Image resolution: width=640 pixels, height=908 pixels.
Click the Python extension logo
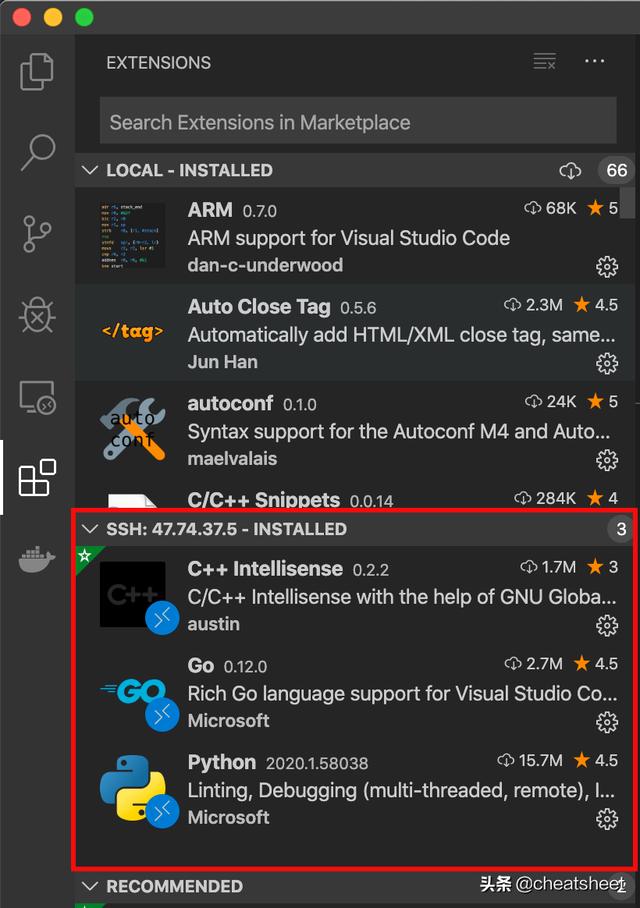click(x=133, y=788)
